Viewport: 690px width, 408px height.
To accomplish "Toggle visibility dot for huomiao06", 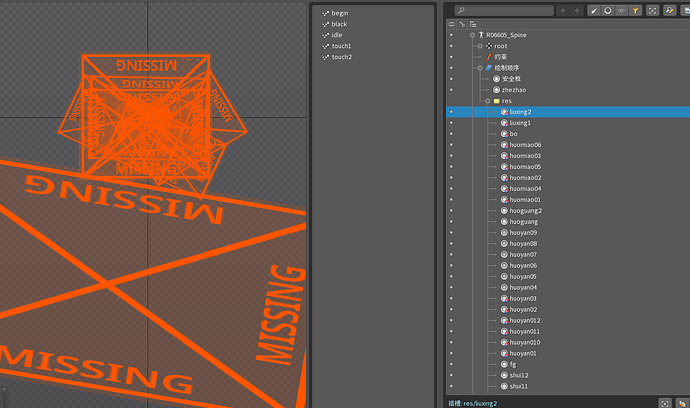I will pyautogui.click(x=451, y=145).
